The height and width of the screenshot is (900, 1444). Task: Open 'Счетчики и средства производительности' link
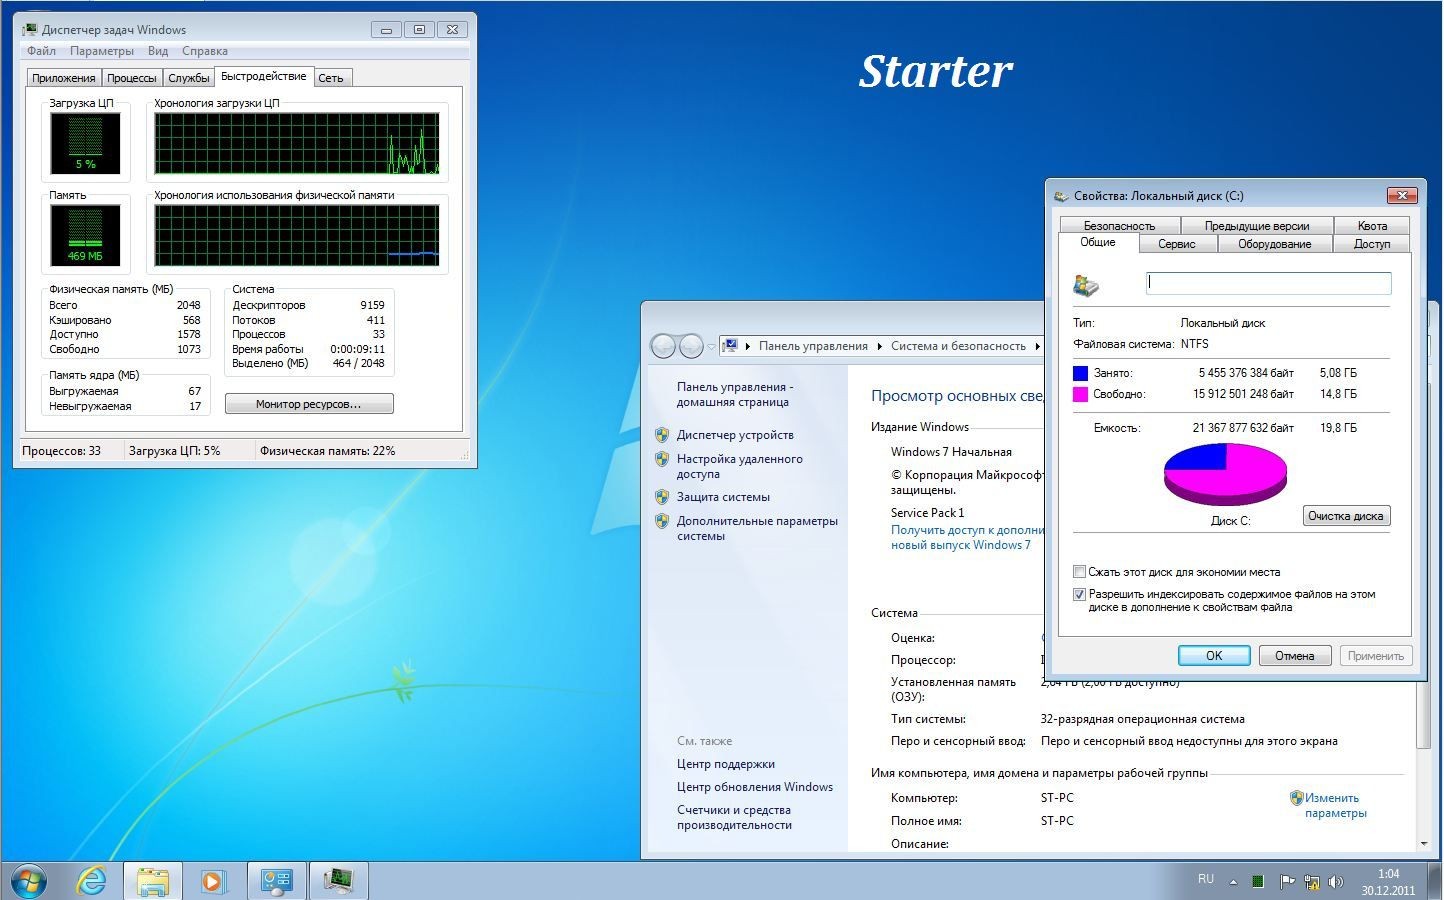[x=734, y=817]
